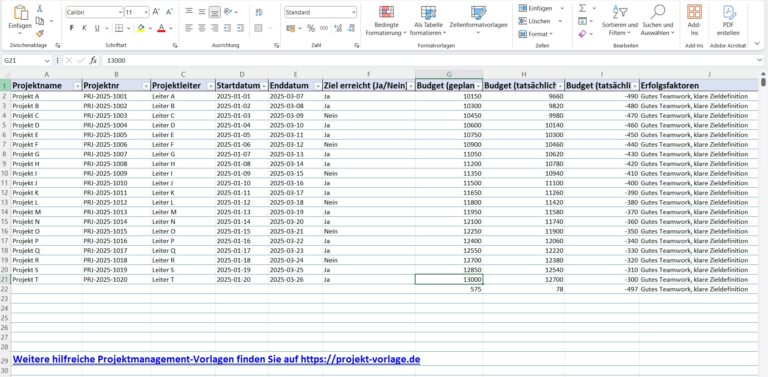
Task: Expand the Bedingte Formatierung menu
Action: coord(386,20)
